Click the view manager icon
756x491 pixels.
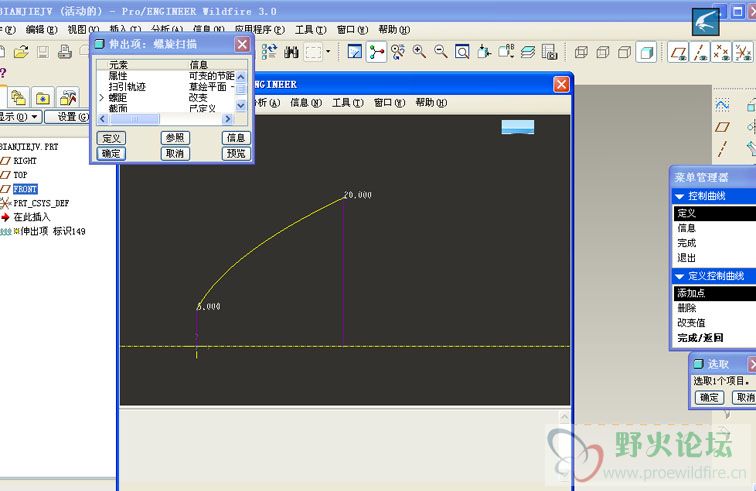coord(550,52)
